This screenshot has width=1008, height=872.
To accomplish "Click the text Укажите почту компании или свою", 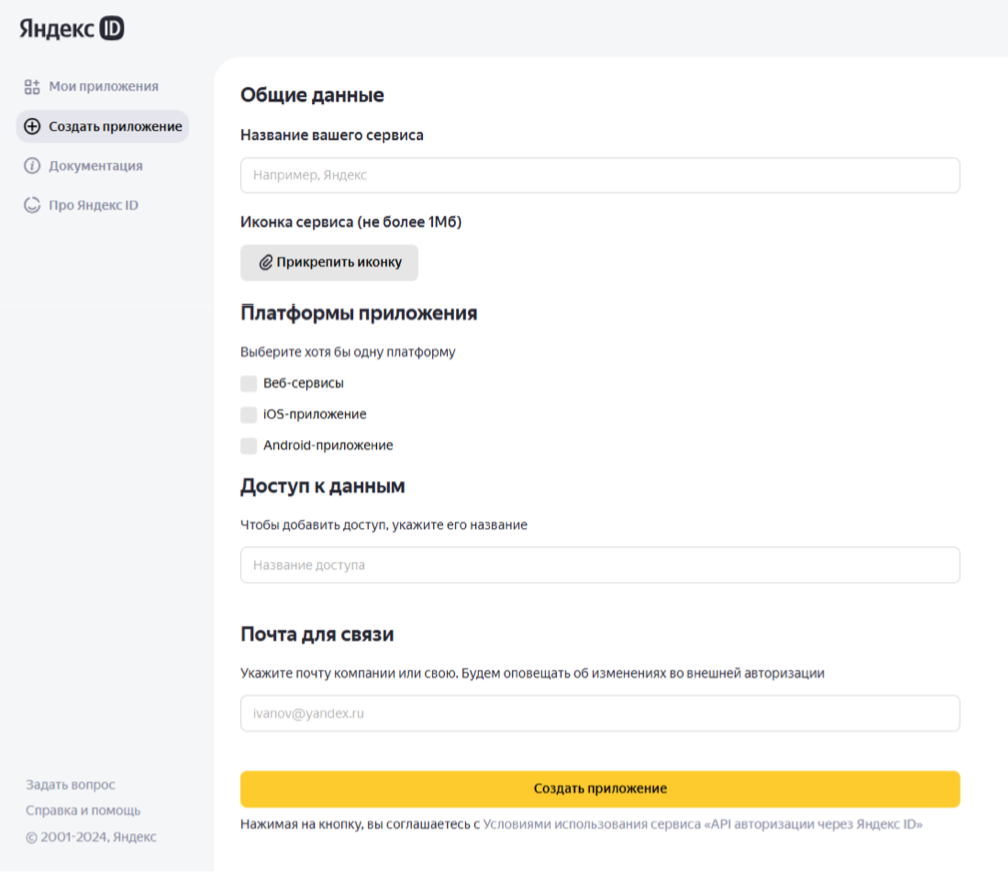I will coord(350,673).
